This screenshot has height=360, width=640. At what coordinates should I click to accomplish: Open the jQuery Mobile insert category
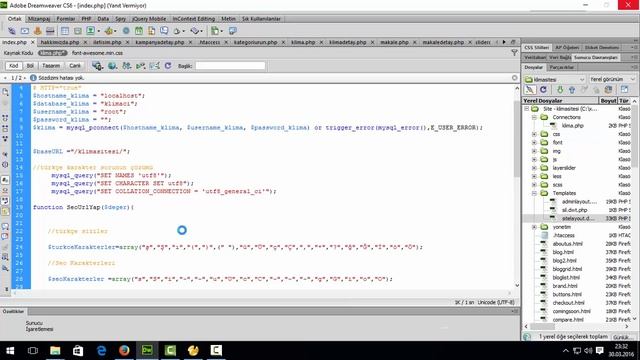click(149, 19)
